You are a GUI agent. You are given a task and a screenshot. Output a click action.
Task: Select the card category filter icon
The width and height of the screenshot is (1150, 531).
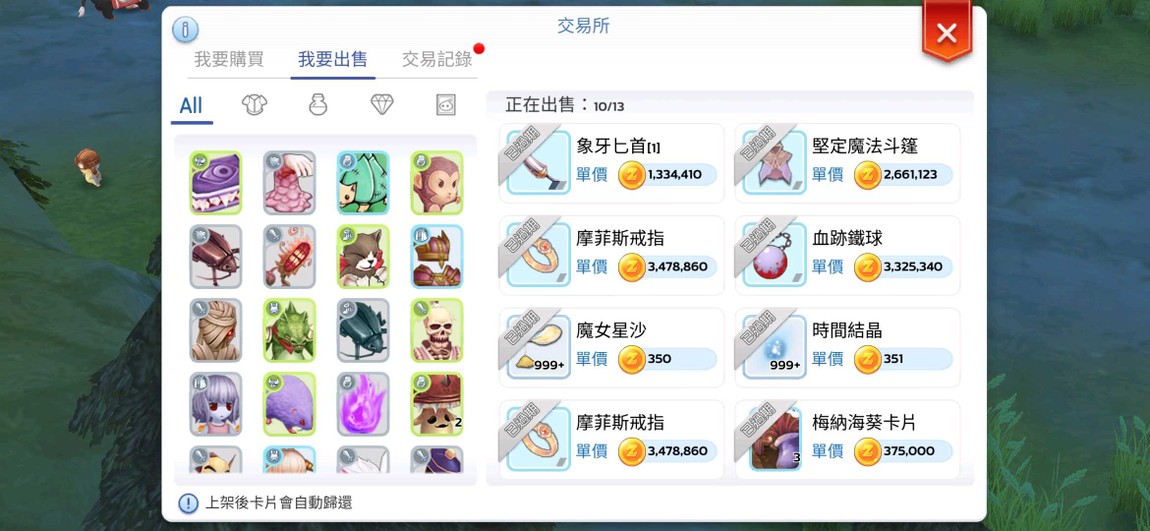click(x=446, y=105)
